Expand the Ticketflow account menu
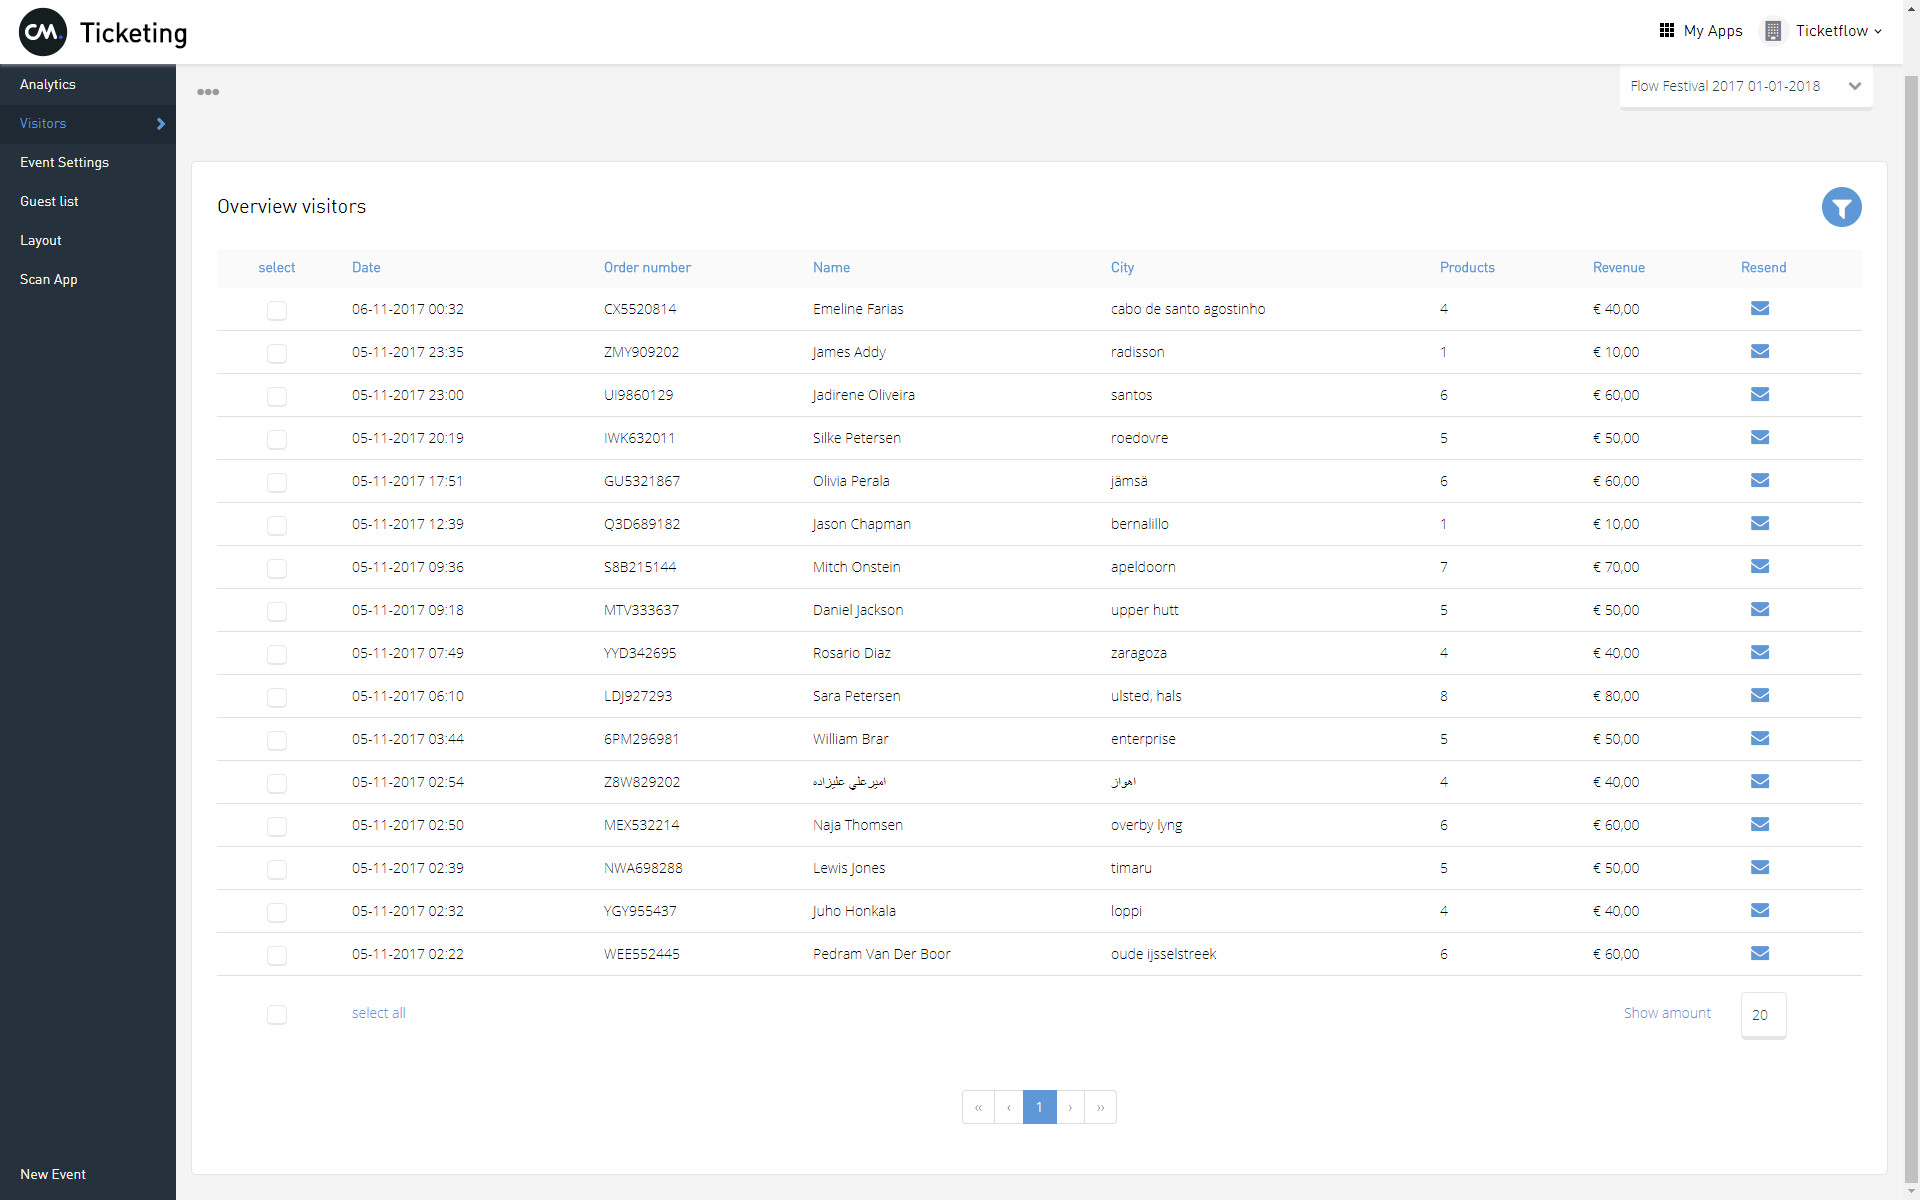1920x1200 pixels. tap(1838, 31)
